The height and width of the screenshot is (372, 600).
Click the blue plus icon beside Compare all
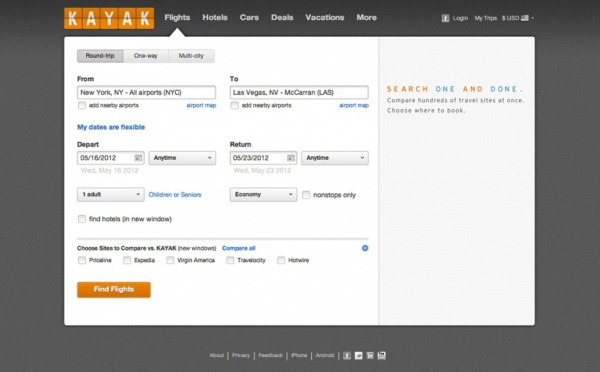365,248
